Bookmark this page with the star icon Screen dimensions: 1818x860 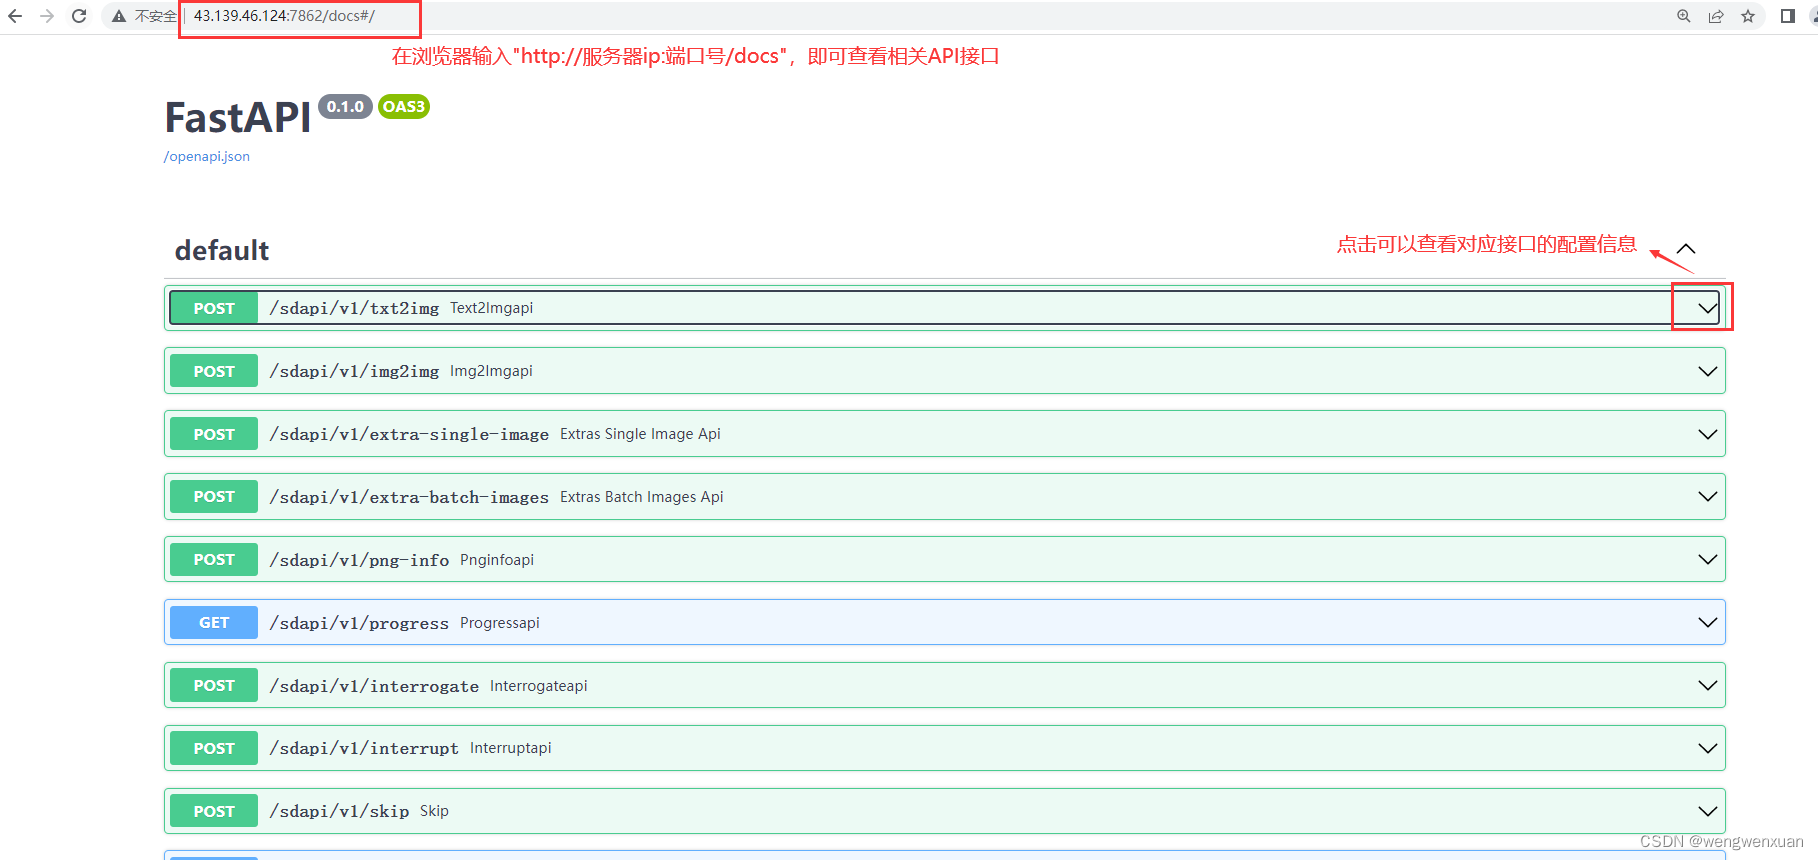tap(1748, 16)
